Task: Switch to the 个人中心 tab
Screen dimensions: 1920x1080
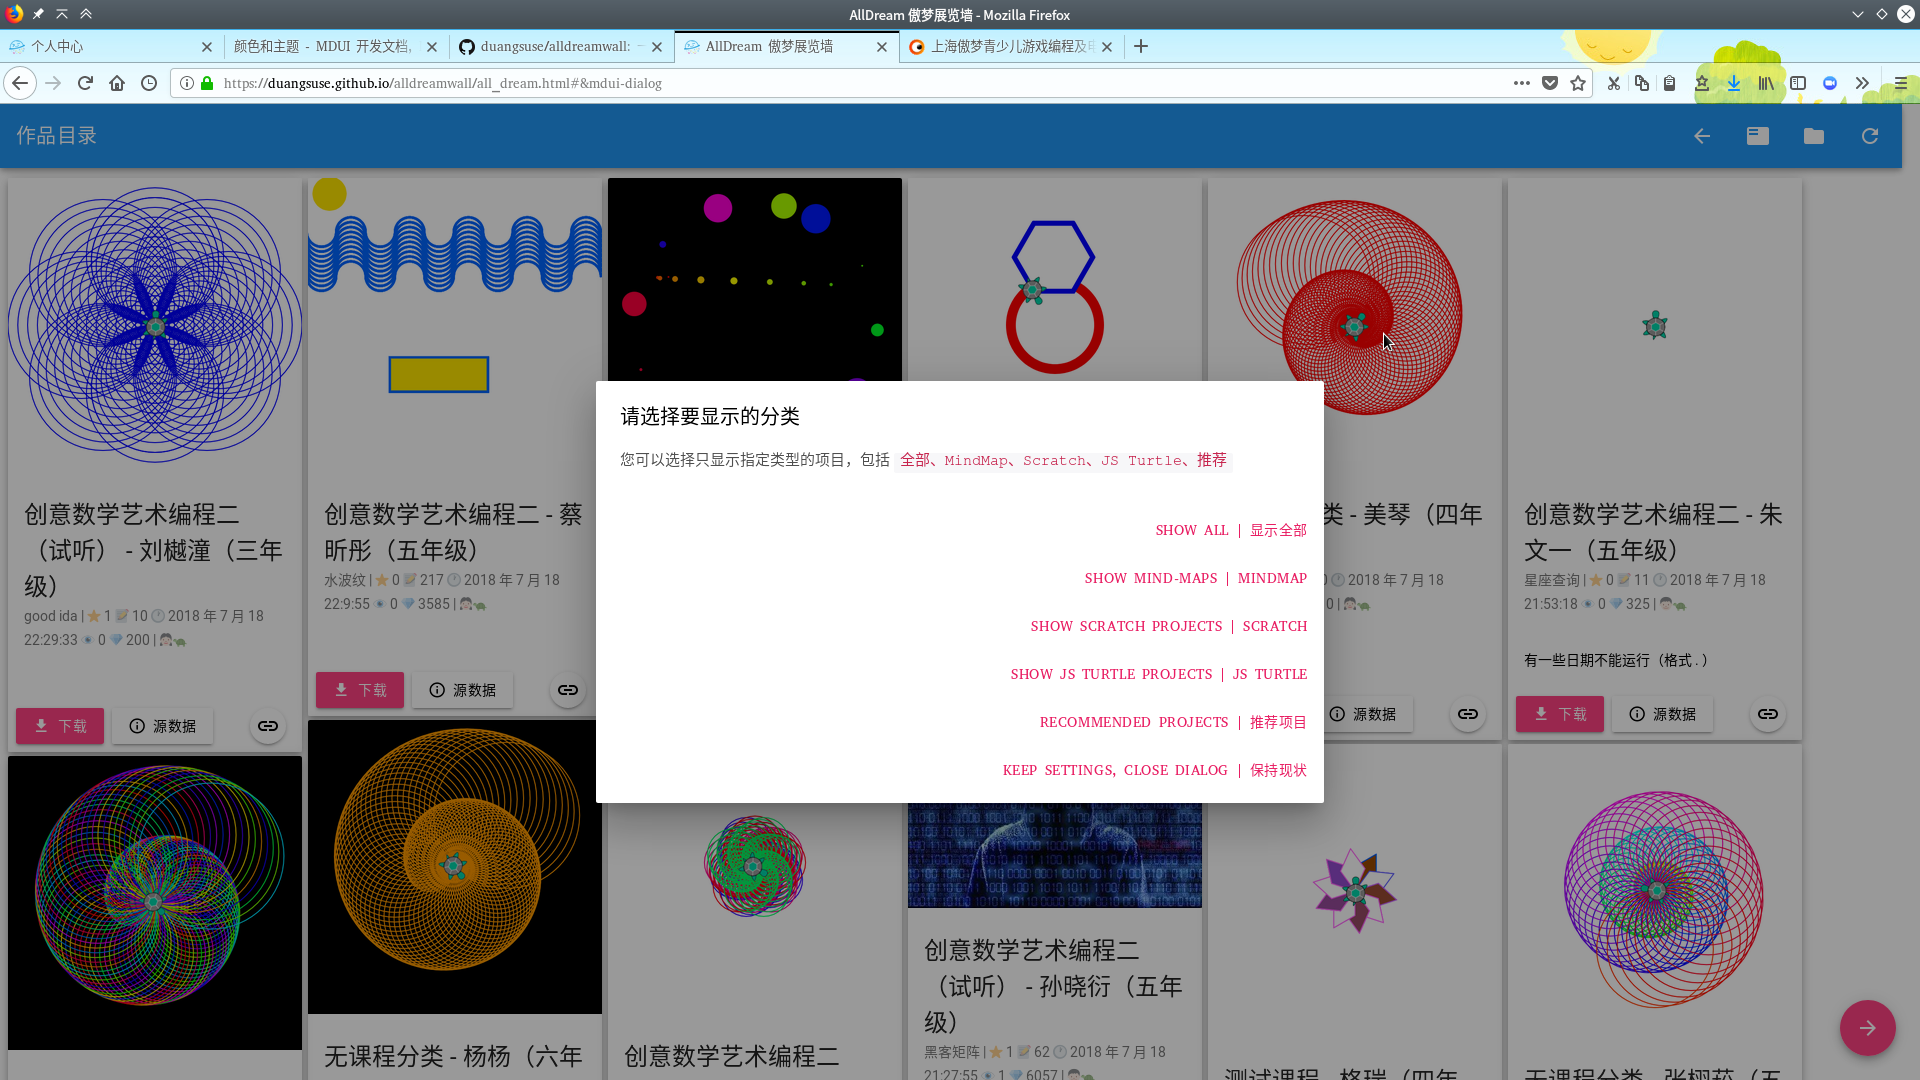Action: click(100, 46)
